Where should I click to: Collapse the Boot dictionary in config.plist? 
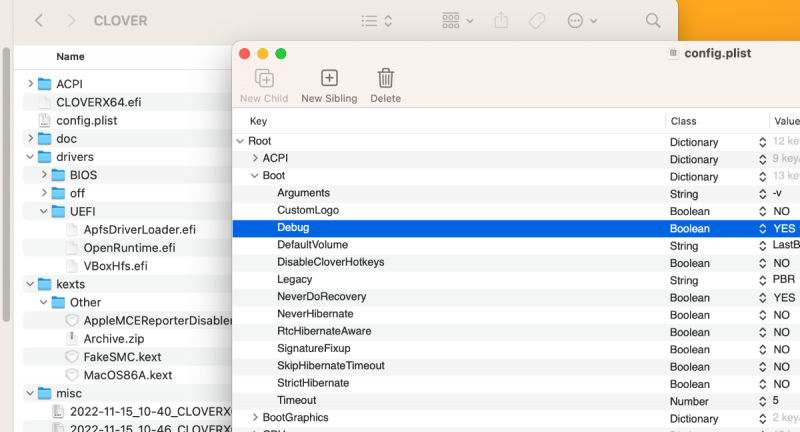[255, 176]
